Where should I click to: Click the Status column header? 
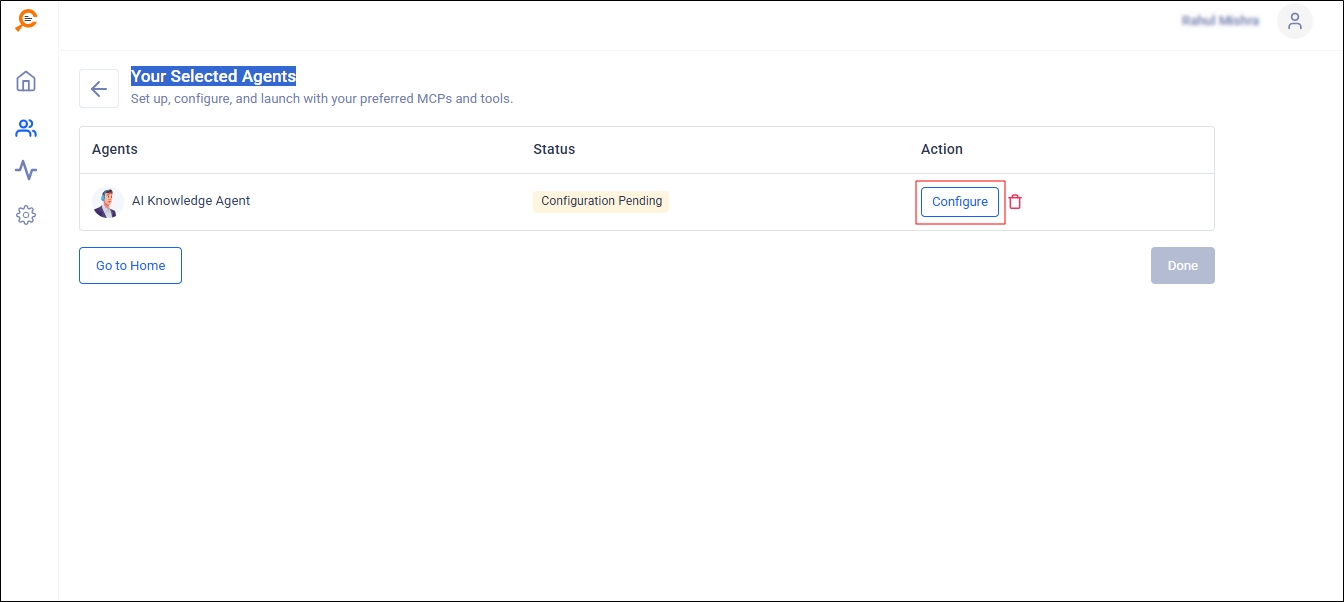554,149
